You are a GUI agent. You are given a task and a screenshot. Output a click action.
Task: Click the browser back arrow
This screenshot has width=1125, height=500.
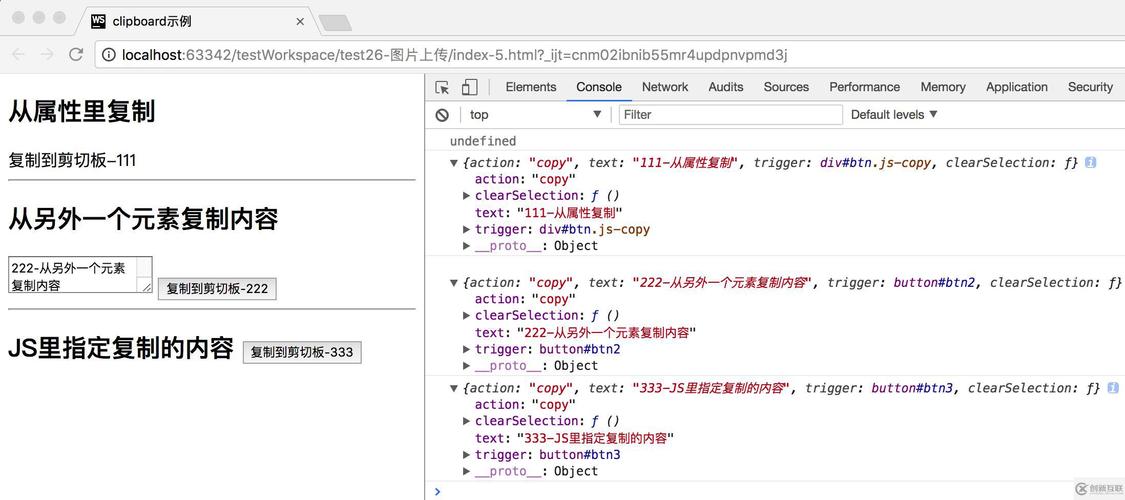[19, 55]
